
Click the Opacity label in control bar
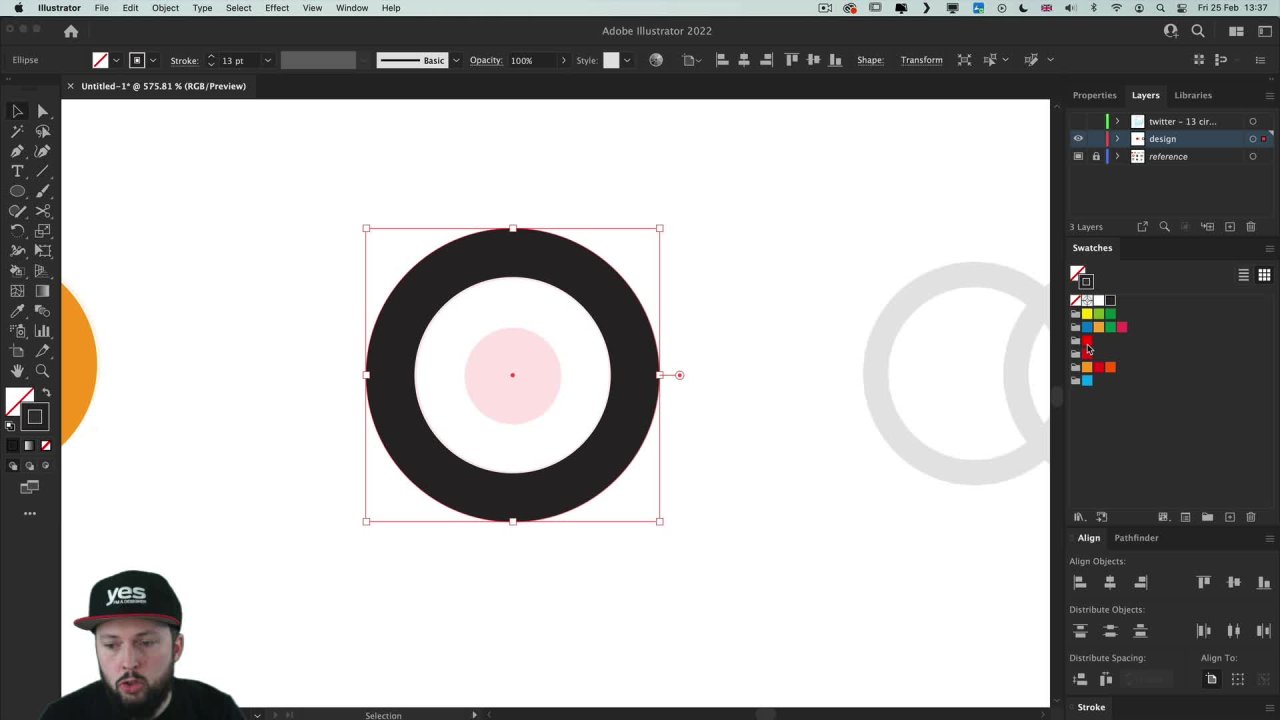[x=486, y=60]
